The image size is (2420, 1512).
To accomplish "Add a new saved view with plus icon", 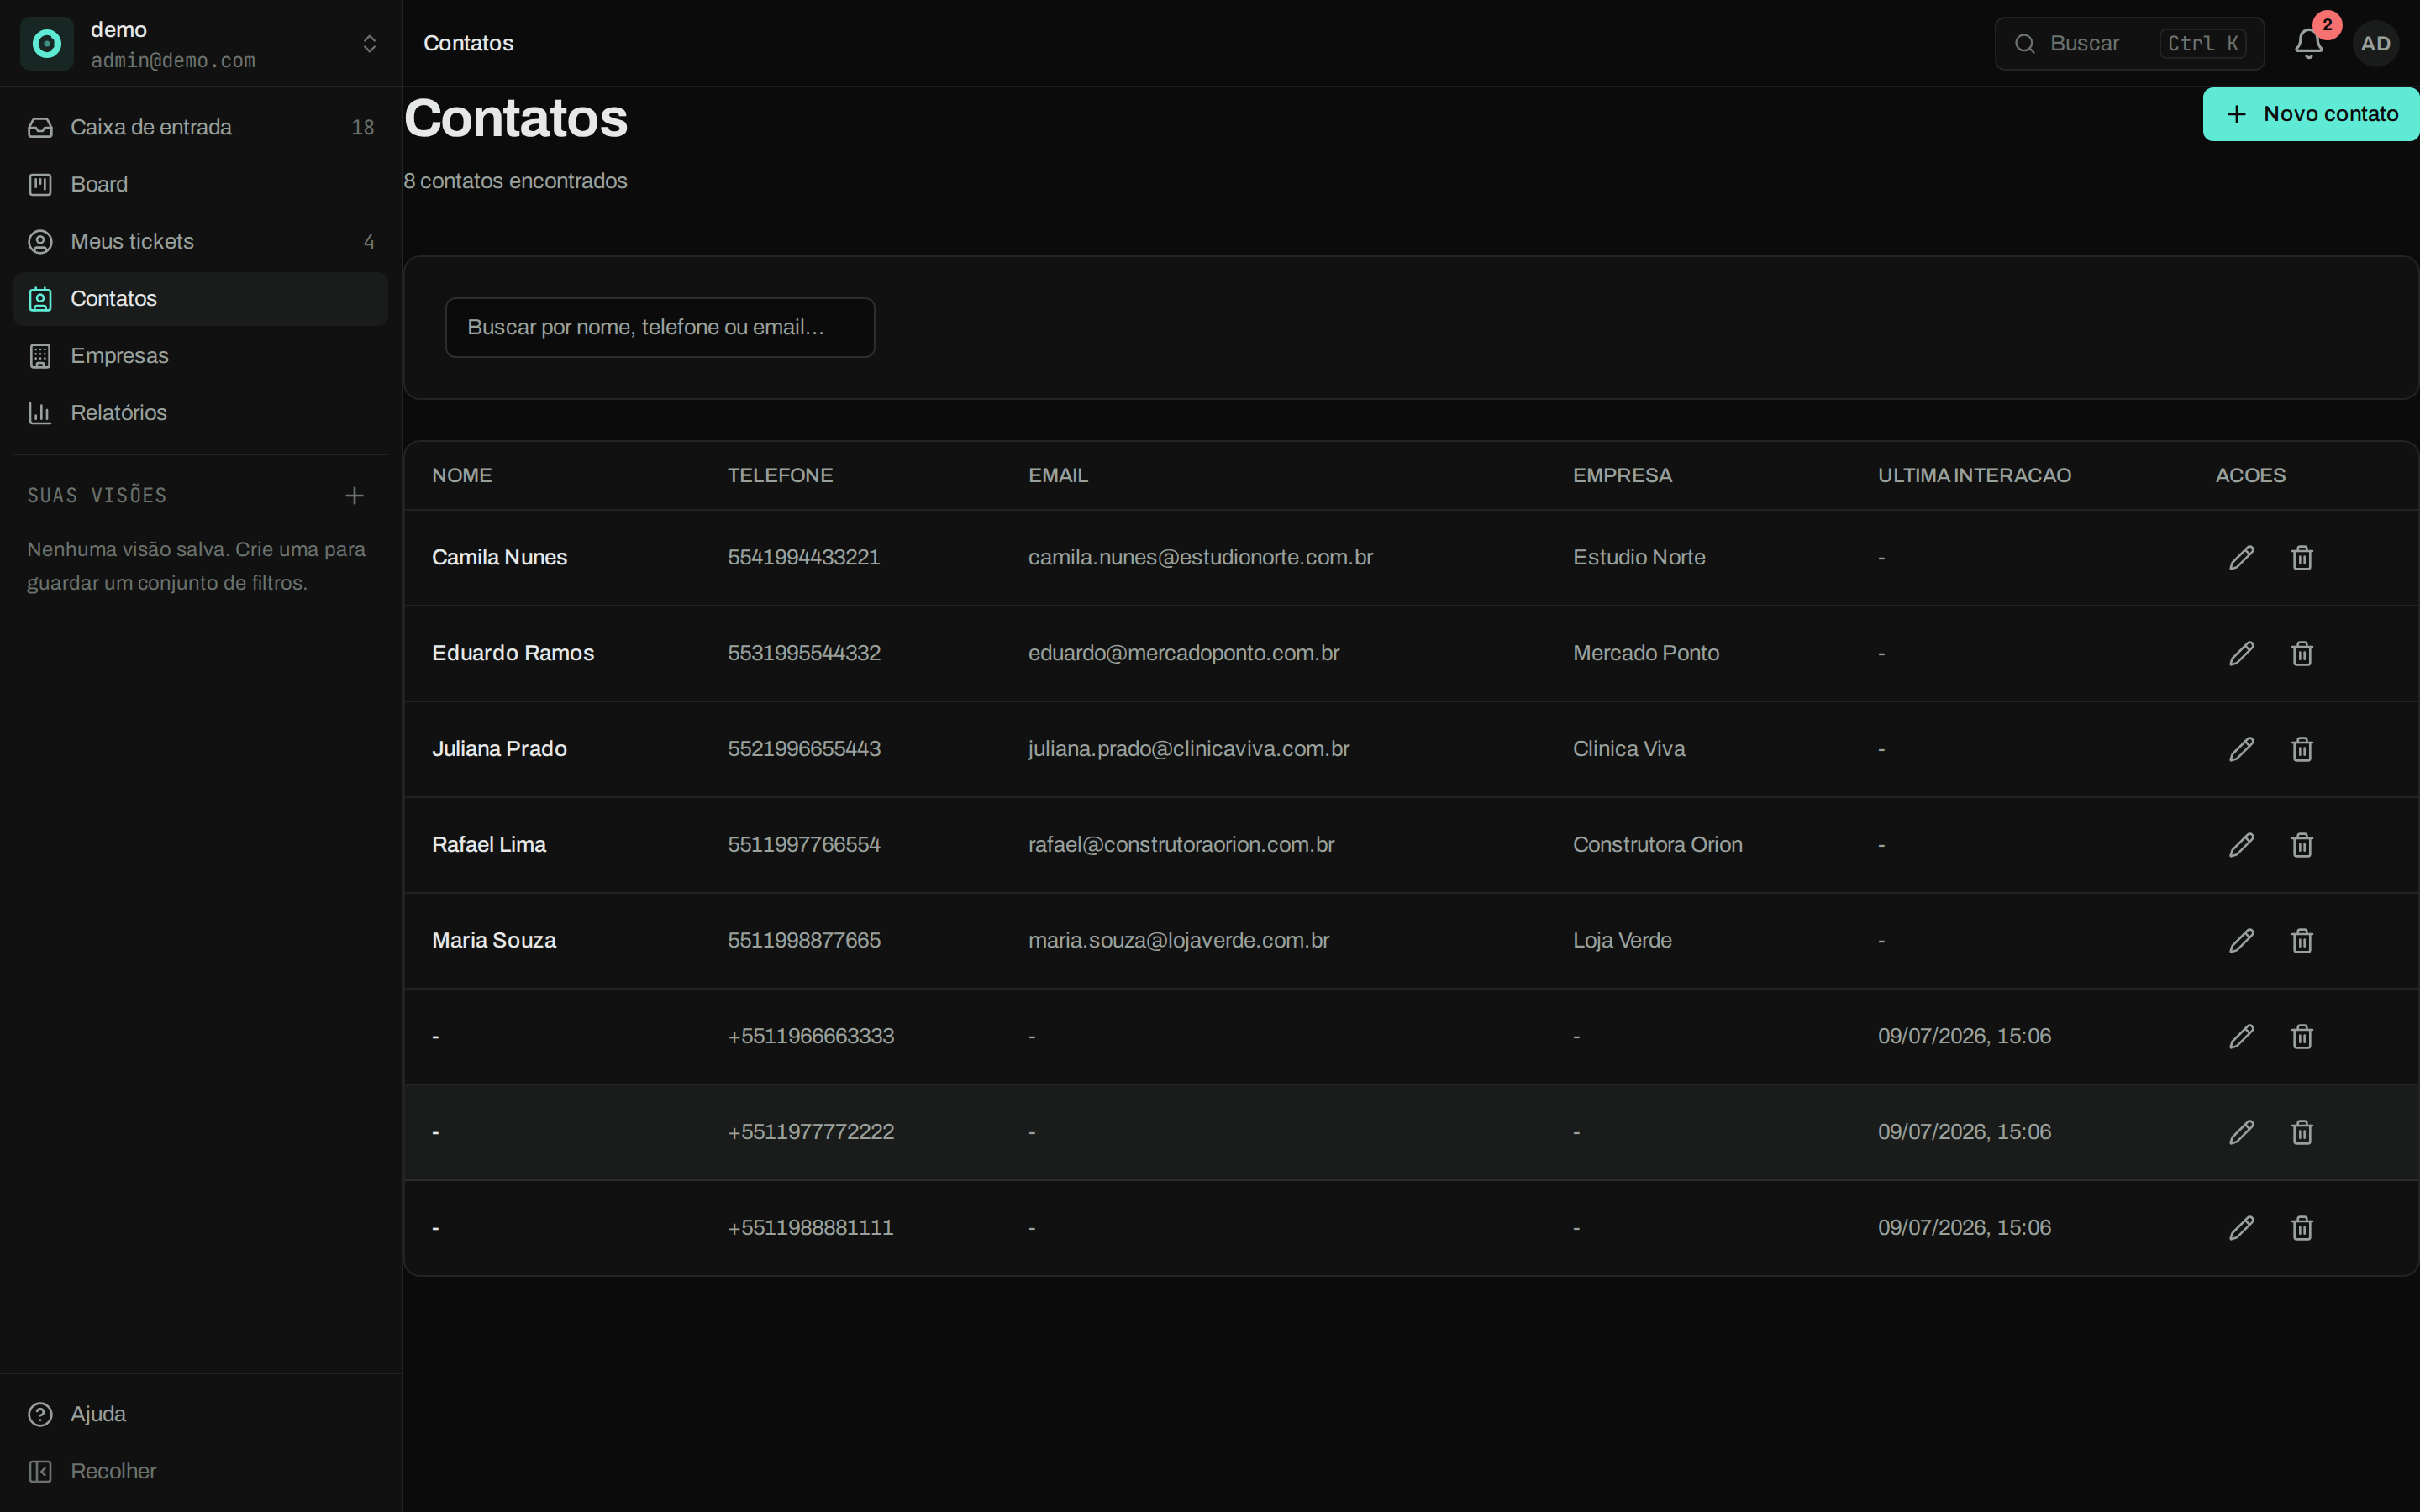I will [x=354, y=495].
